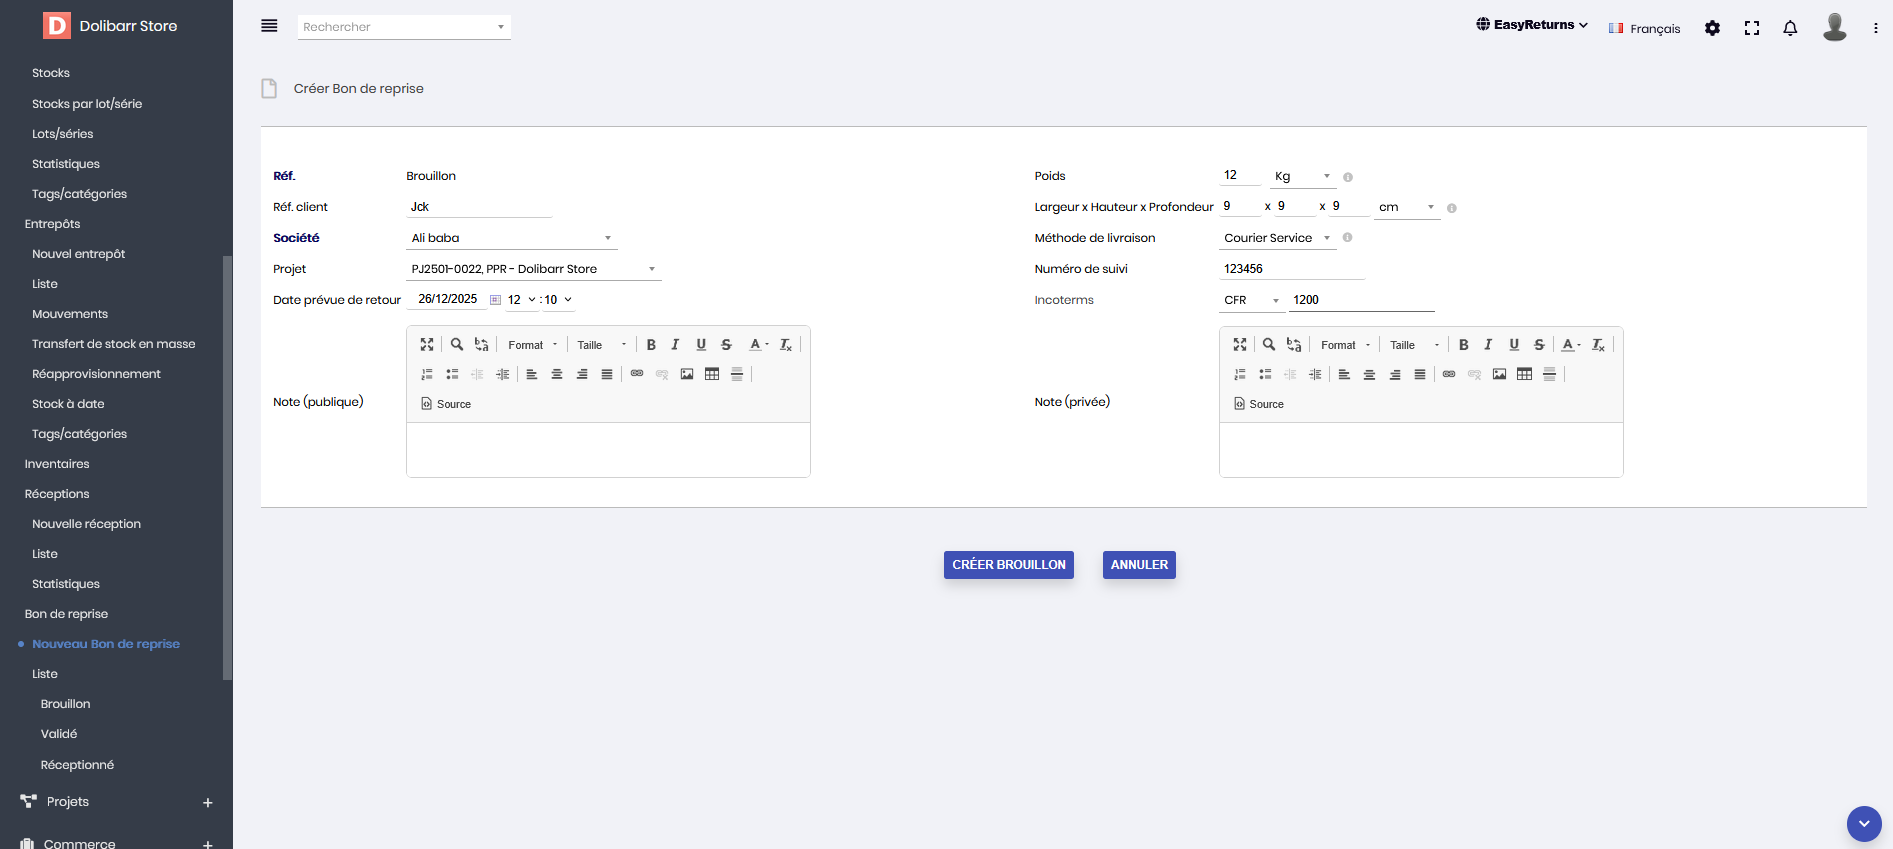Toggle Source mode in public note editor

[x=446, y=404]
